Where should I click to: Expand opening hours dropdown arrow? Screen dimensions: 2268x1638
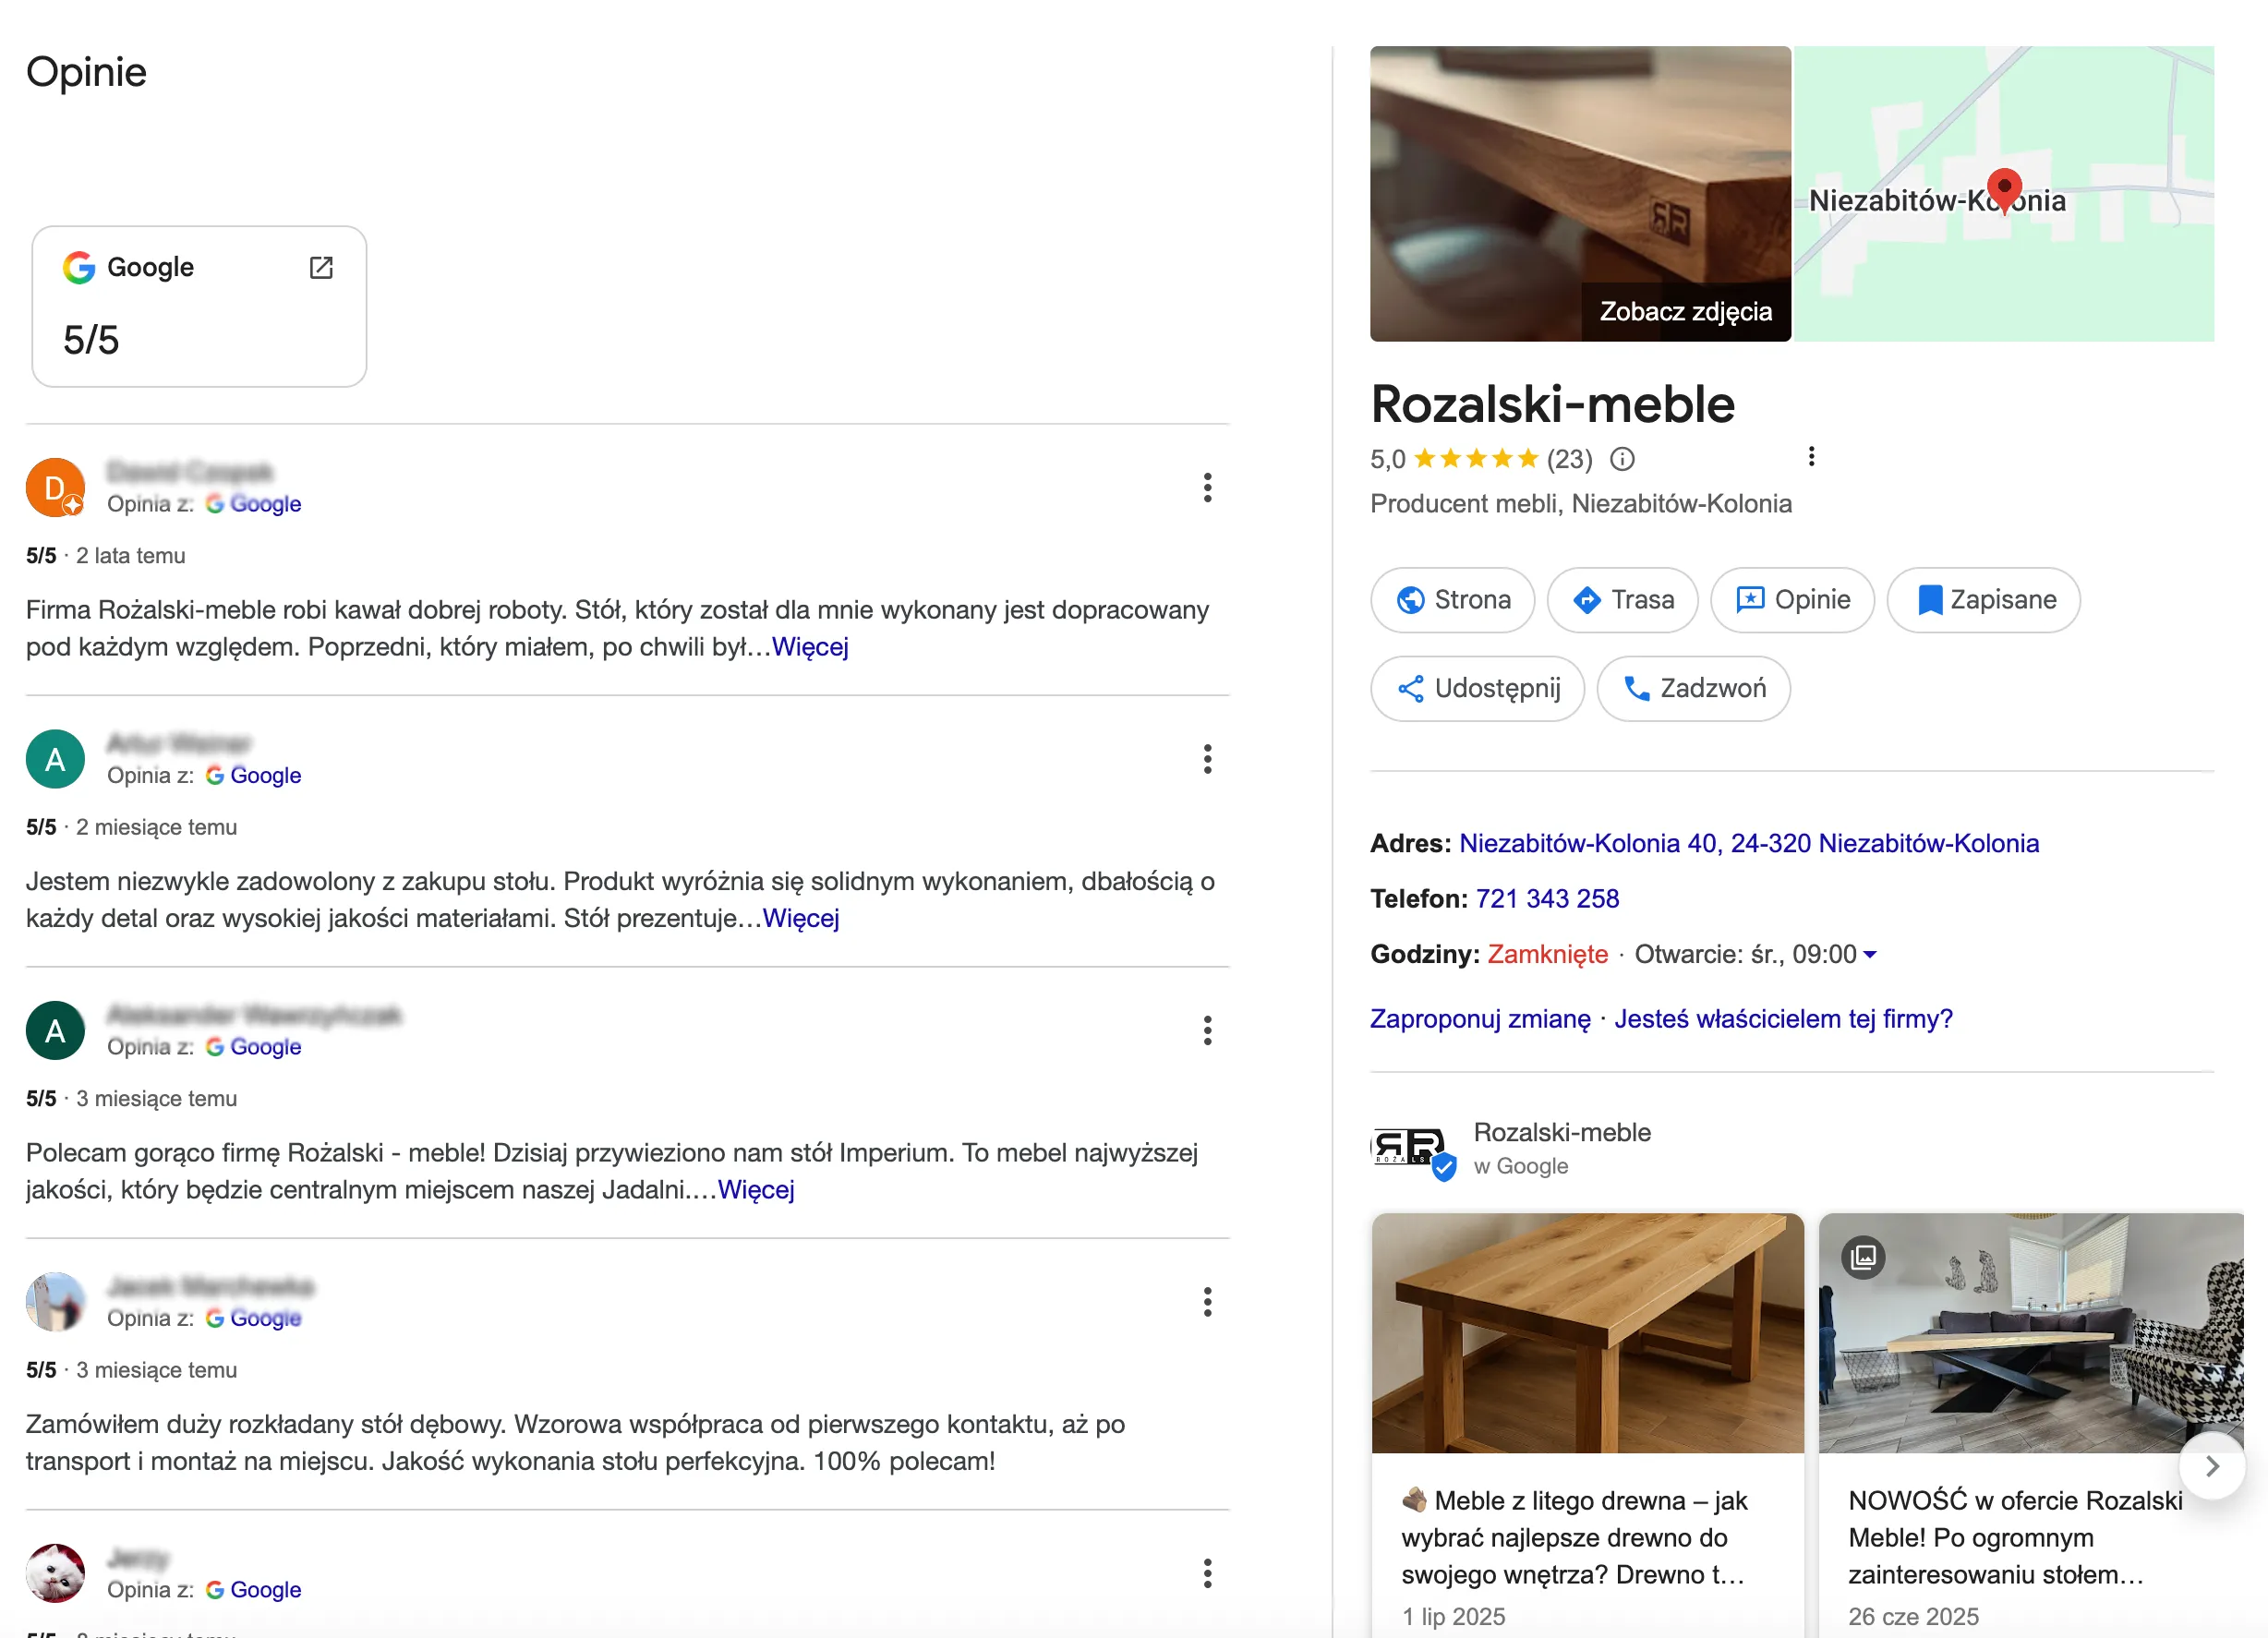pos(1869,954)
